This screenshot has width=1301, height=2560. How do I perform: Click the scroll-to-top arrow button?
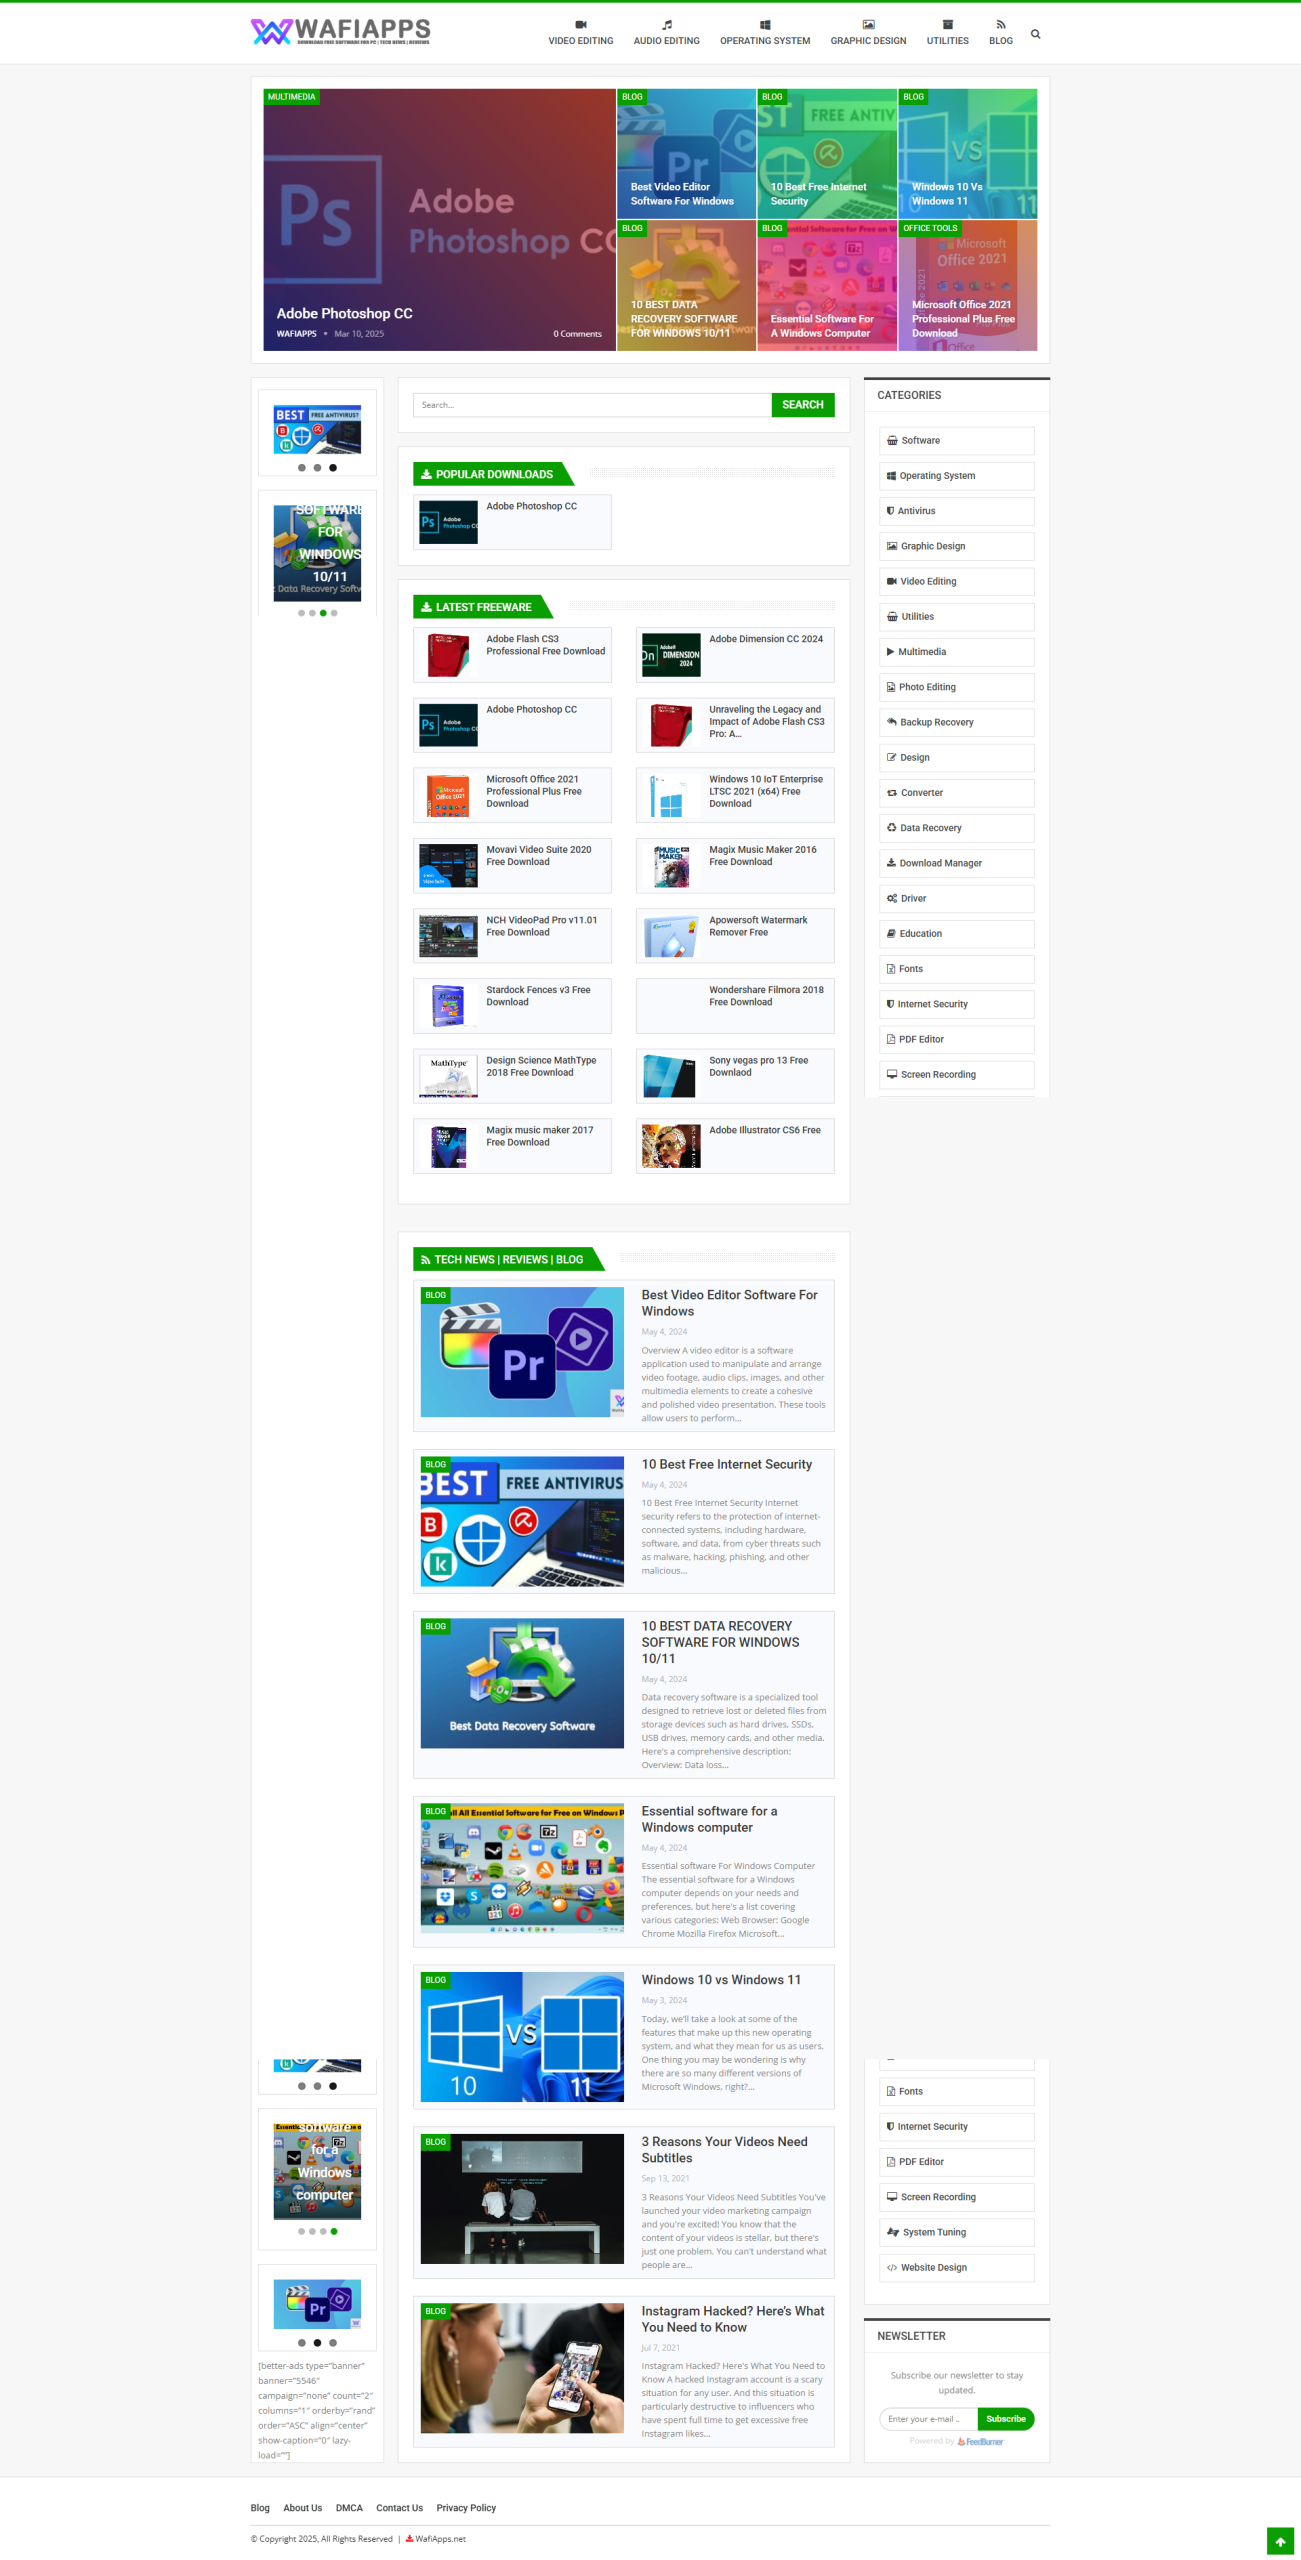[x=1279, y=2541]
